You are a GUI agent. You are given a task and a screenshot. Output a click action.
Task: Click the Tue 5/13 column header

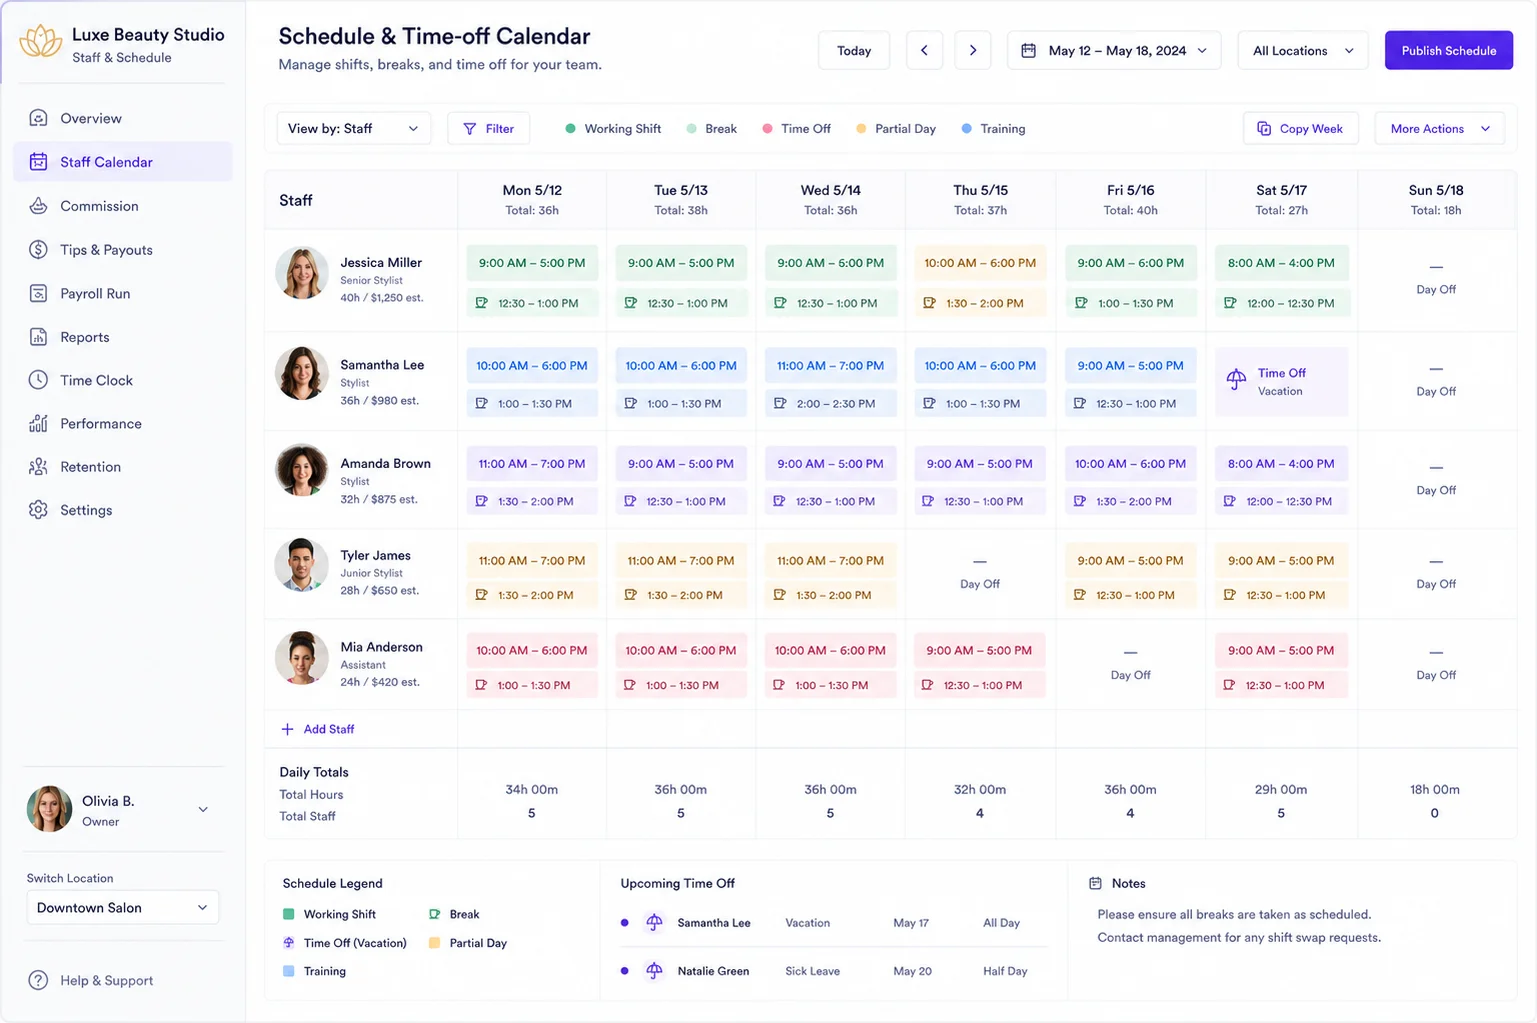pyautogui.click(x=681, y=199)
